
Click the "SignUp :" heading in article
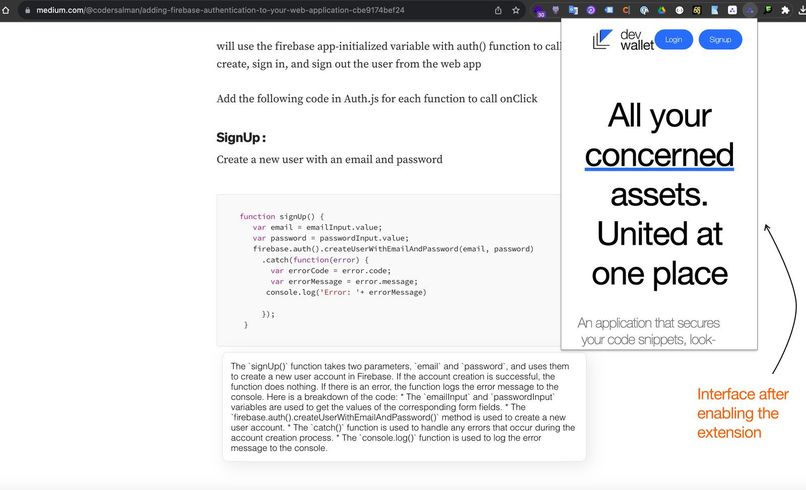pyautogui.click(x=241, y=137)
